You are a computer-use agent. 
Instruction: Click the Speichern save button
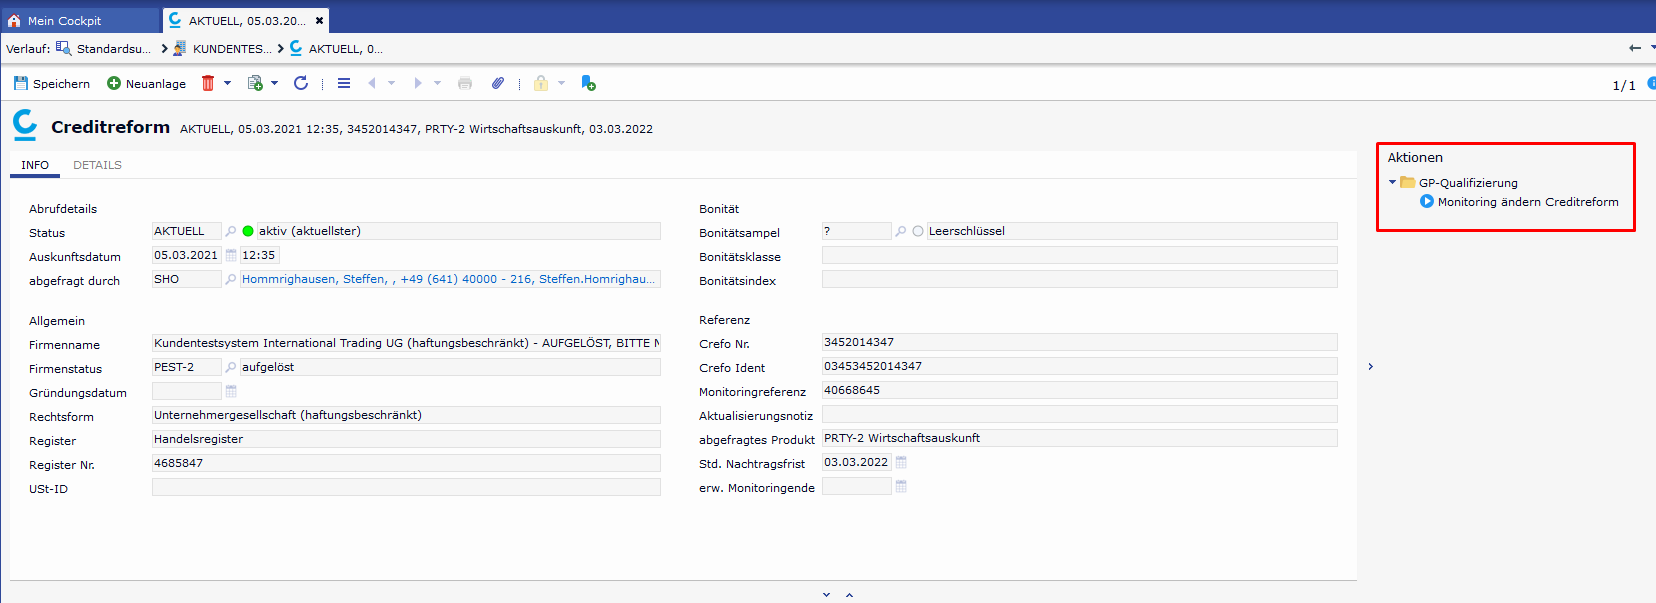point(52,84)
